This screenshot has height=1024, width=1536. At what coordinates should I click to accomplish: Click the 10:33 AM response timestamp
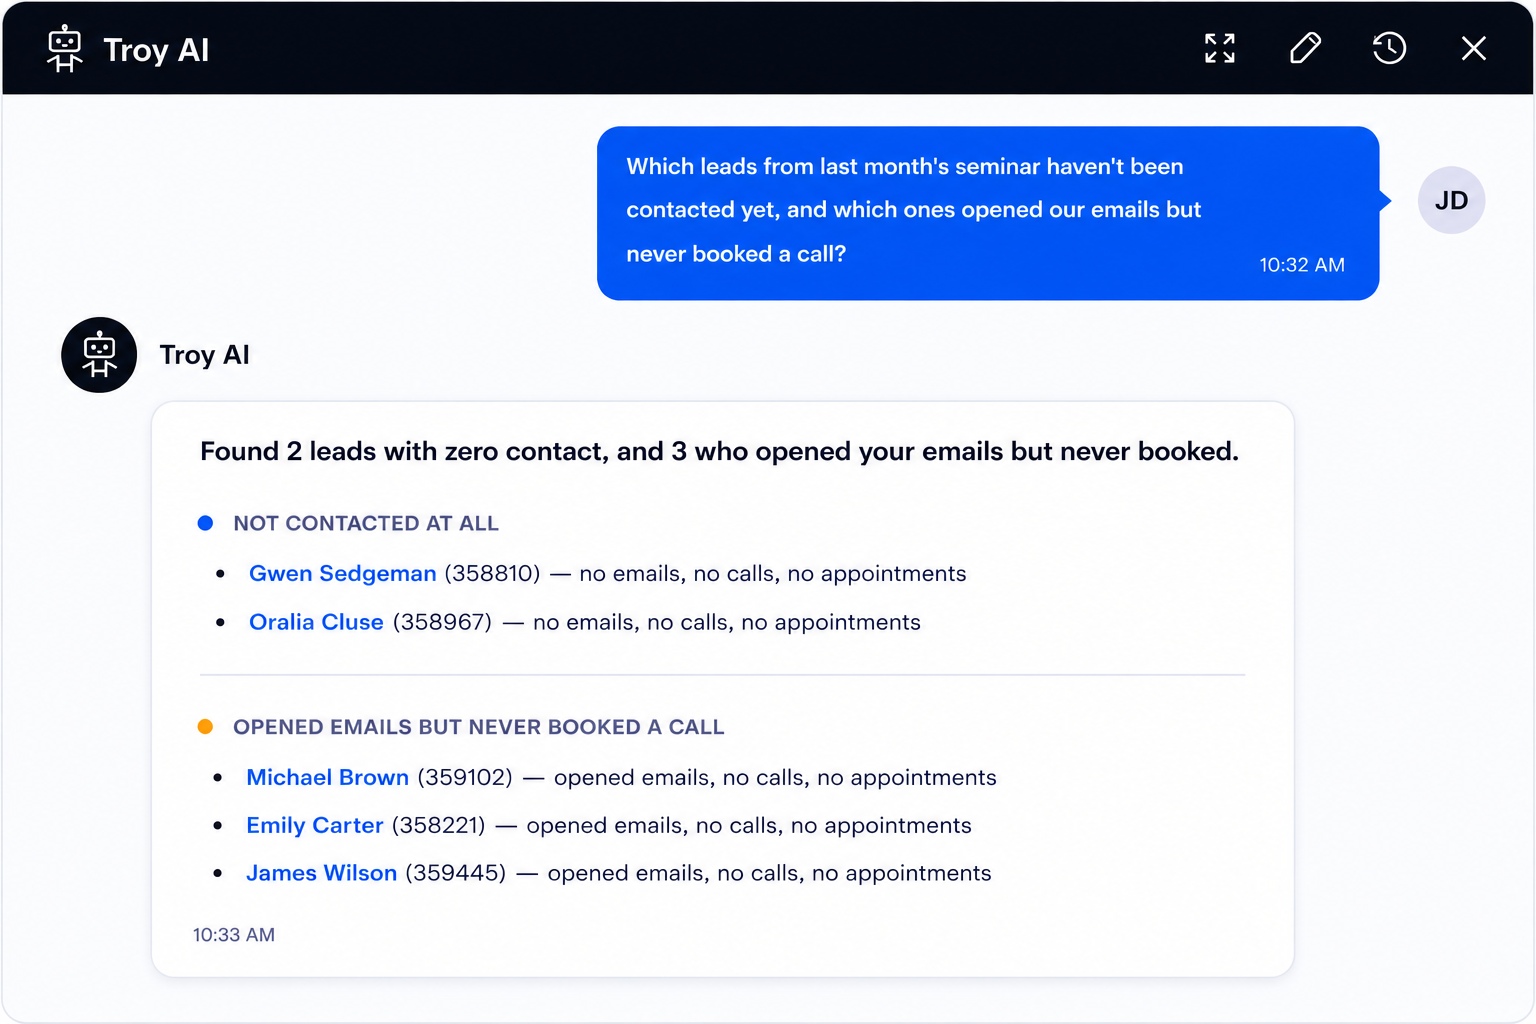pyautogui.click(x=233, y=935)
